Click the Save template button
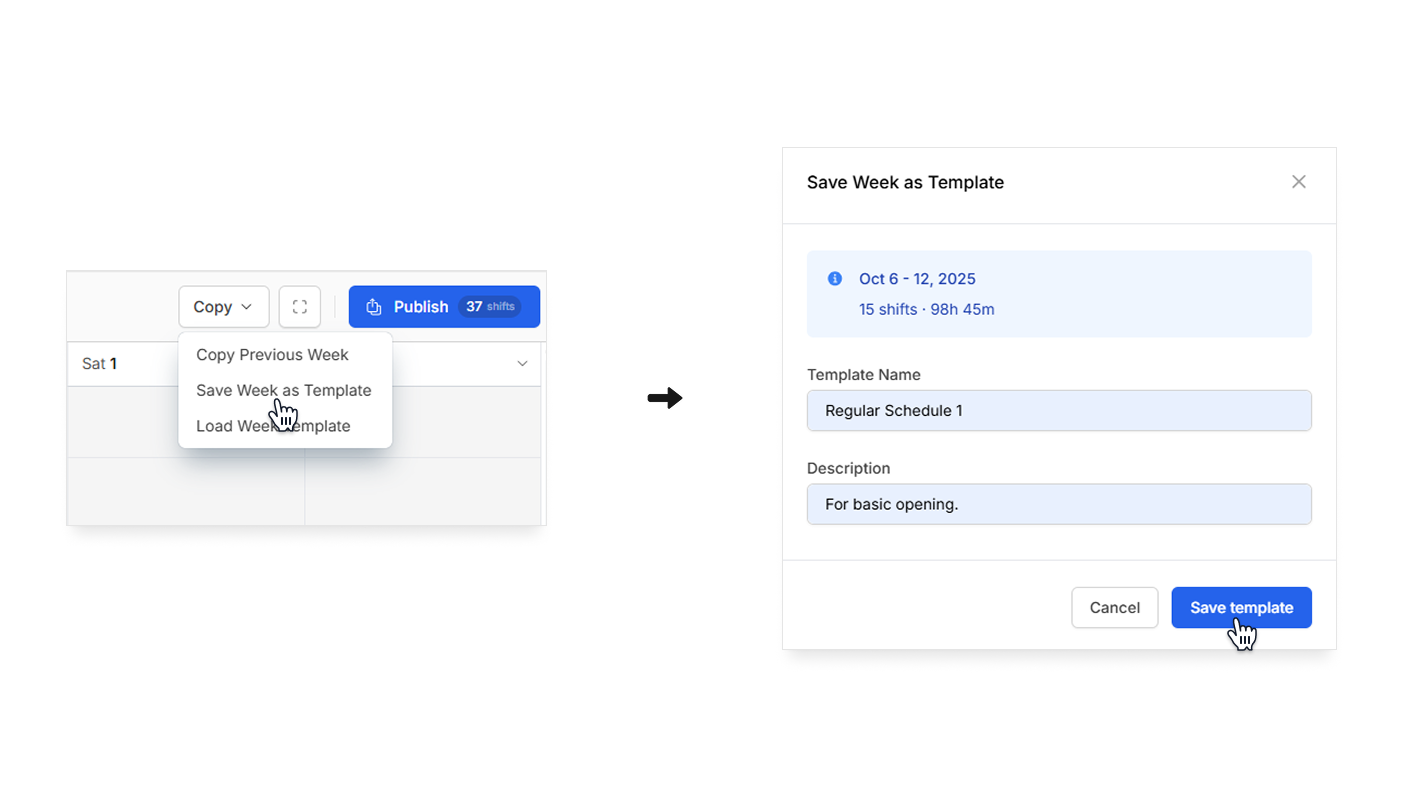Image resolution: width=1403 pixels, height=800 pixels. pos(1241,608)
